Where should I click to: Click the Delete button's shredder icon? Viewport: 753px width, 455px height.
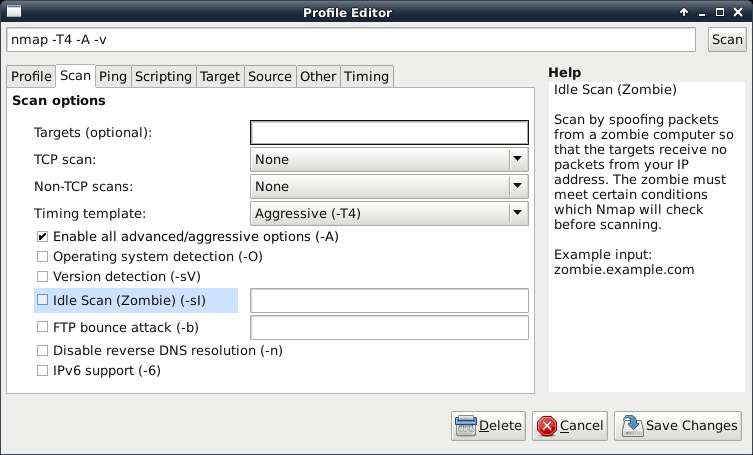coord(465,426)
